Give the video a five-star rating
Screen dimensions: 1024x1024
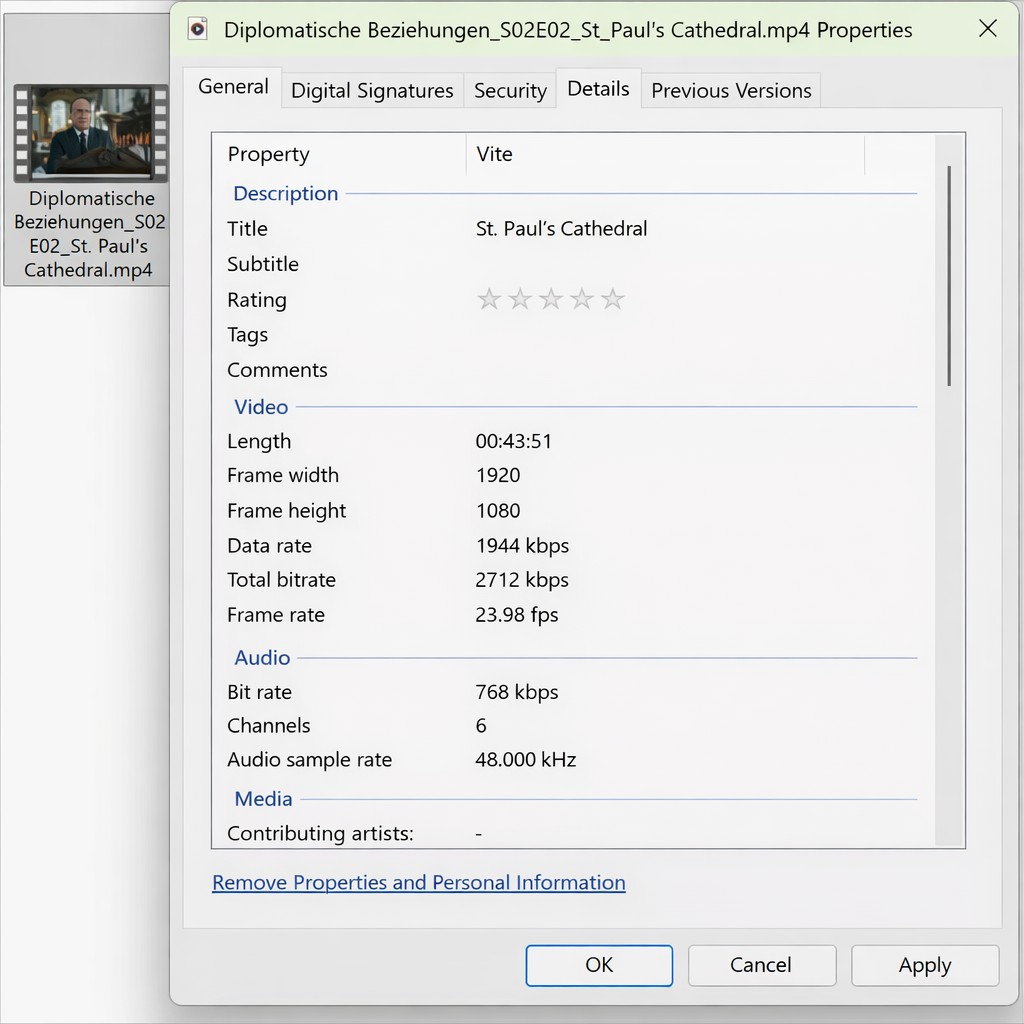(x=615, y=298)
